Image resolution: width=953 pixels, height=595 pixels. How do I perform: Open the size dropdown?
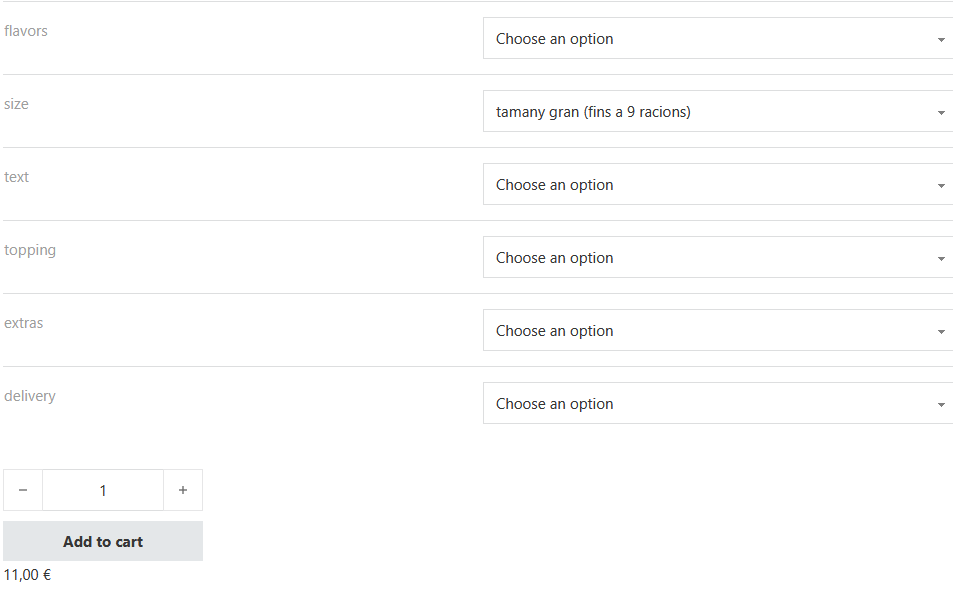(716, 112)
